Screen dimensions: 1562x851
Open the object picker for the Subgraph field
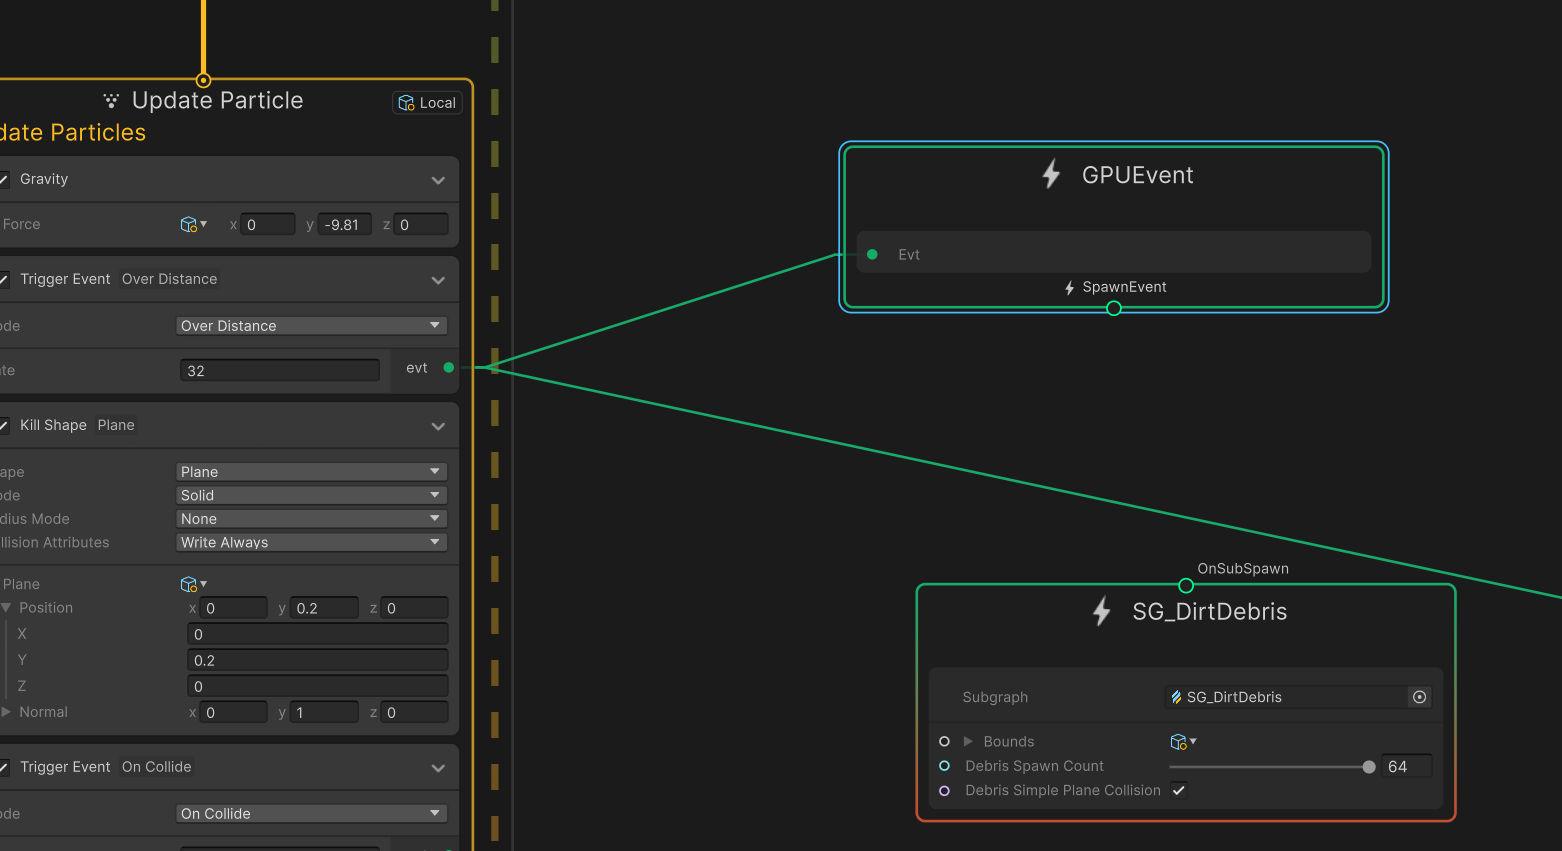point(1419,697)
